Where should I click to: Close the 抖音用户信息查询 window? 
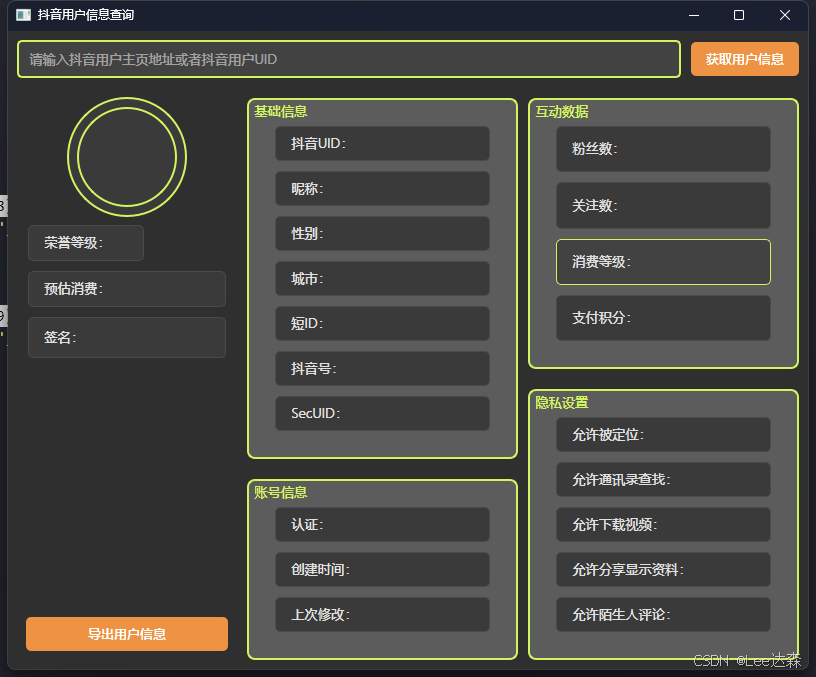coord(785,15)
